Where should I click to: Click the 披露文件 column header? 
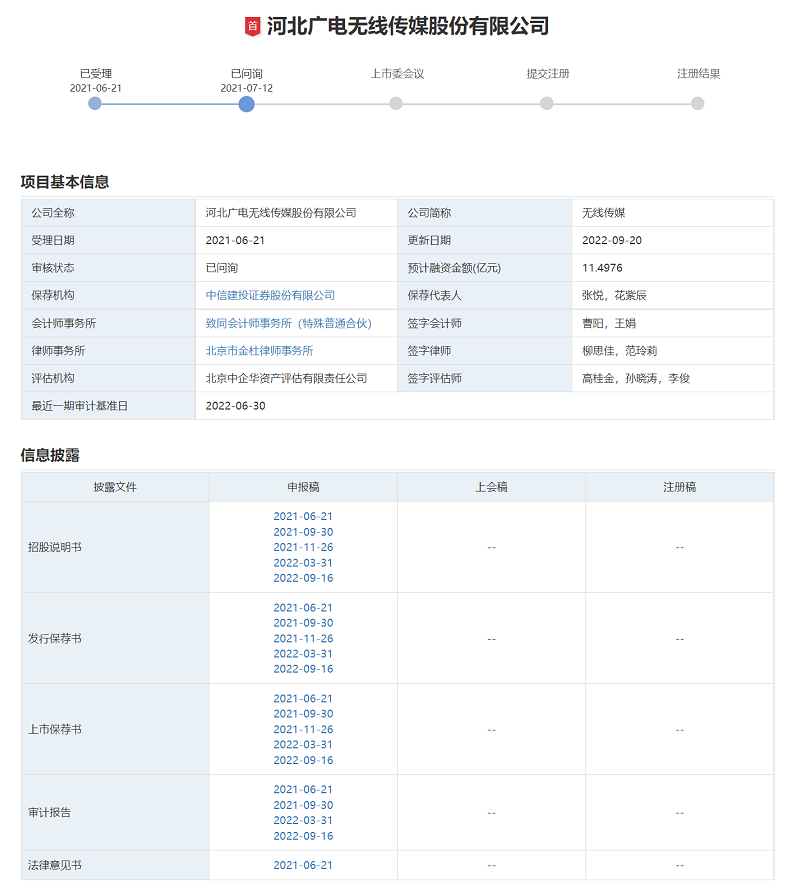coord(115,488)
